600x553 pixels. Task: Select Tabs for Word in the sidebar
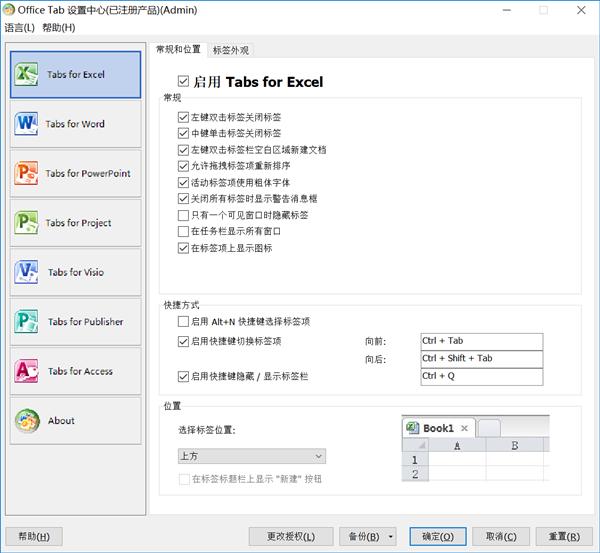click(75, 124)
